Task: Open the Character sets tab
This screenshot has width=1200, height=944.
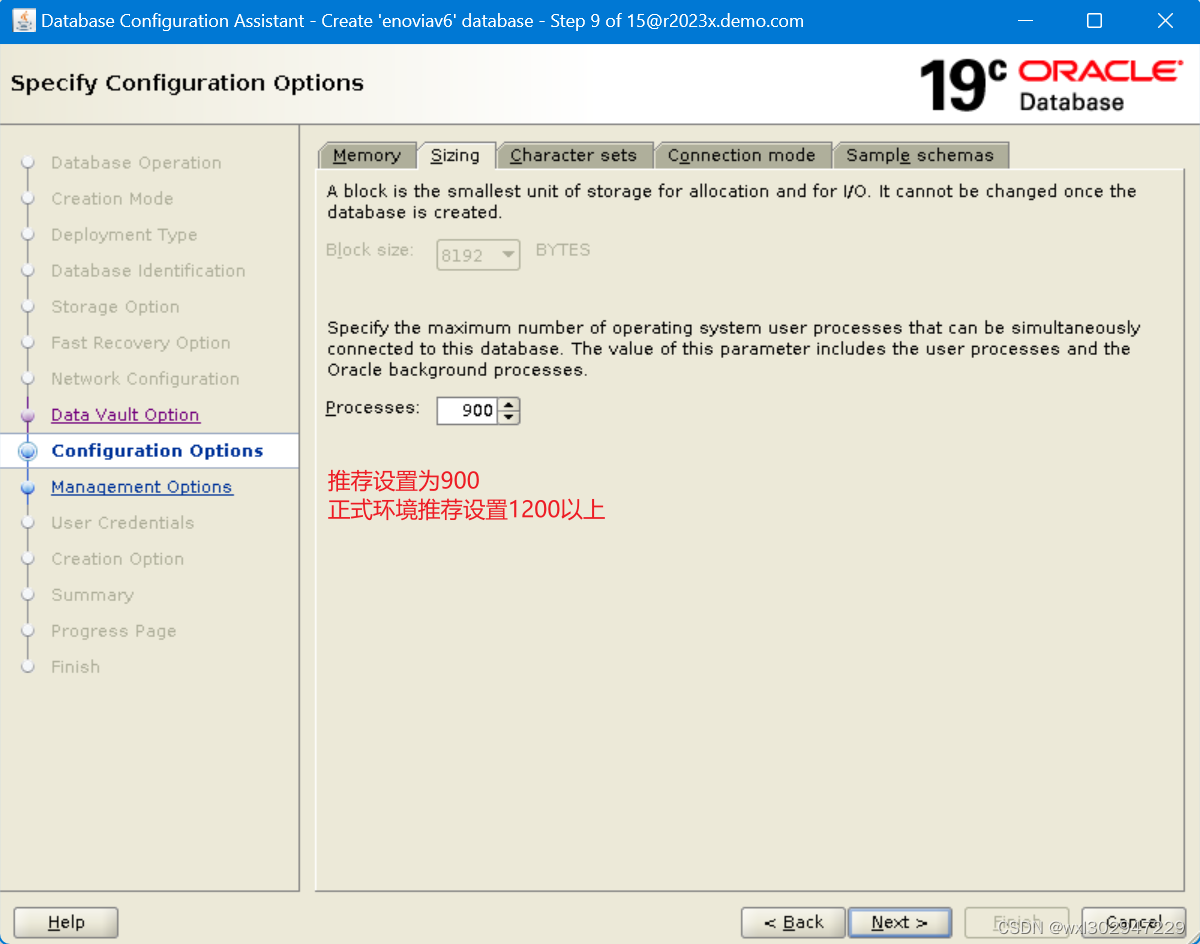Action: [573, 155]
